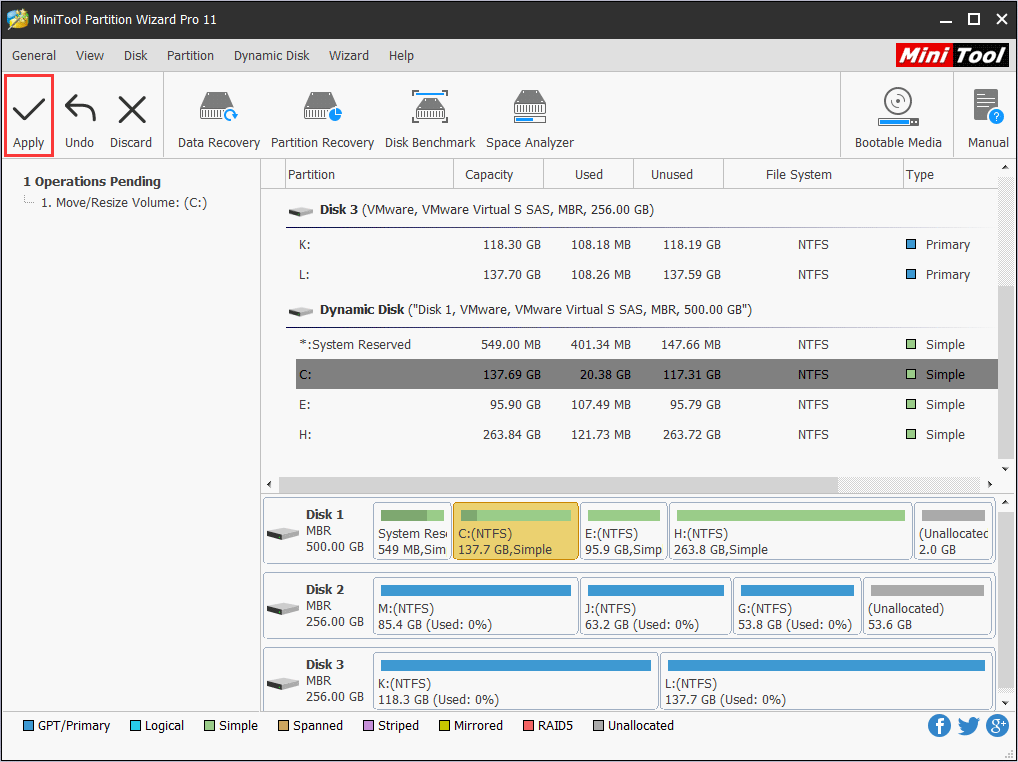This screenshot has height=762, width=1018.
Task: Click the MiniTool logo
Action: coord(952,55)
